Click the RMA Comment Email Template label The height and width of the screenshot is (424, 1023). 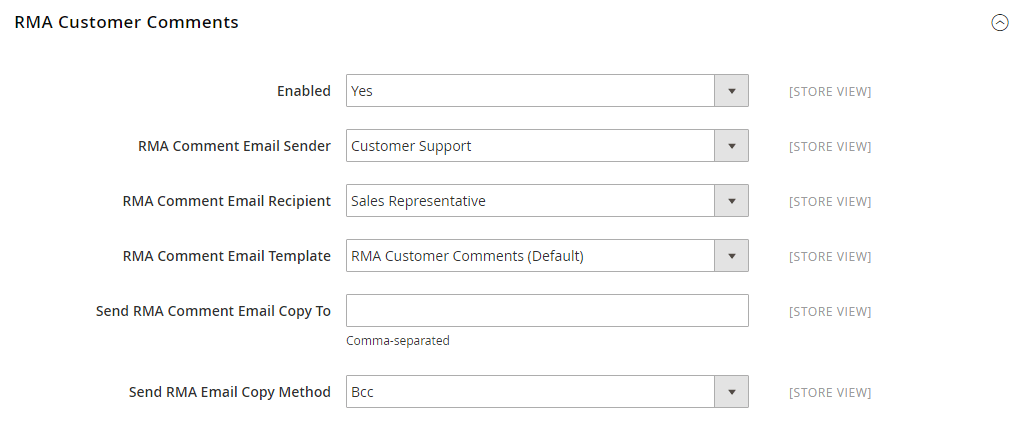(226, 256)
